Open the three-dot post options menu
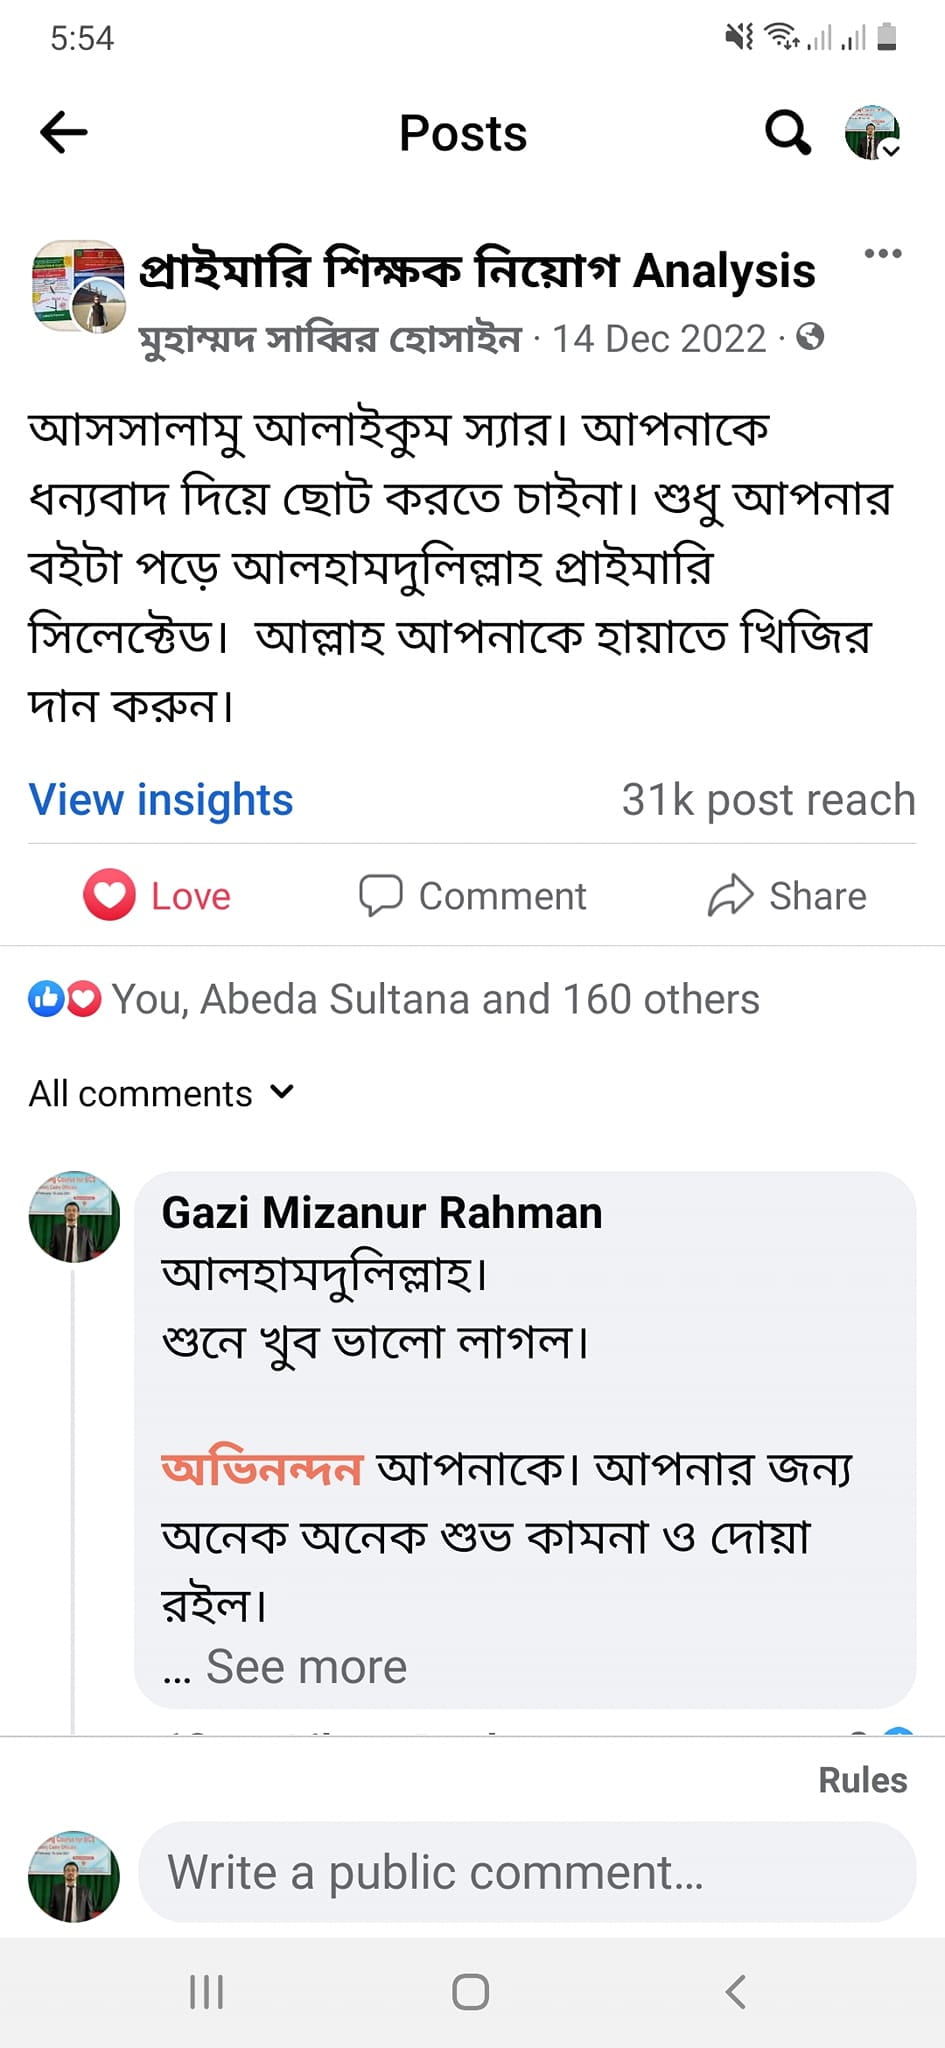Image resolution: width=945 pixels, height=2048 pixels. coord(882,254)
